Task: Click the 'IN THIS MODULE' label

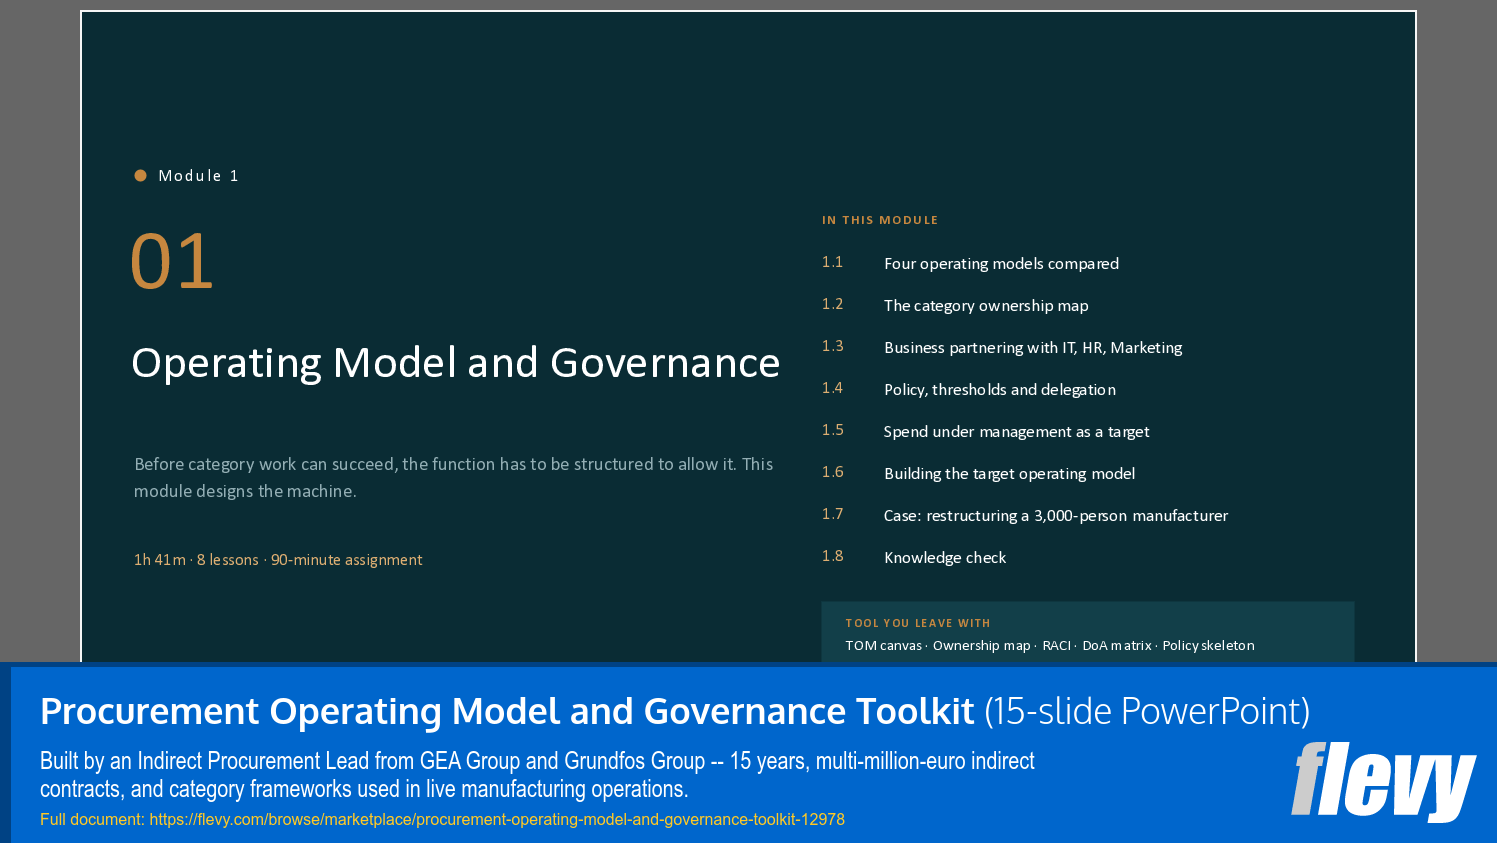Action: 880,220
